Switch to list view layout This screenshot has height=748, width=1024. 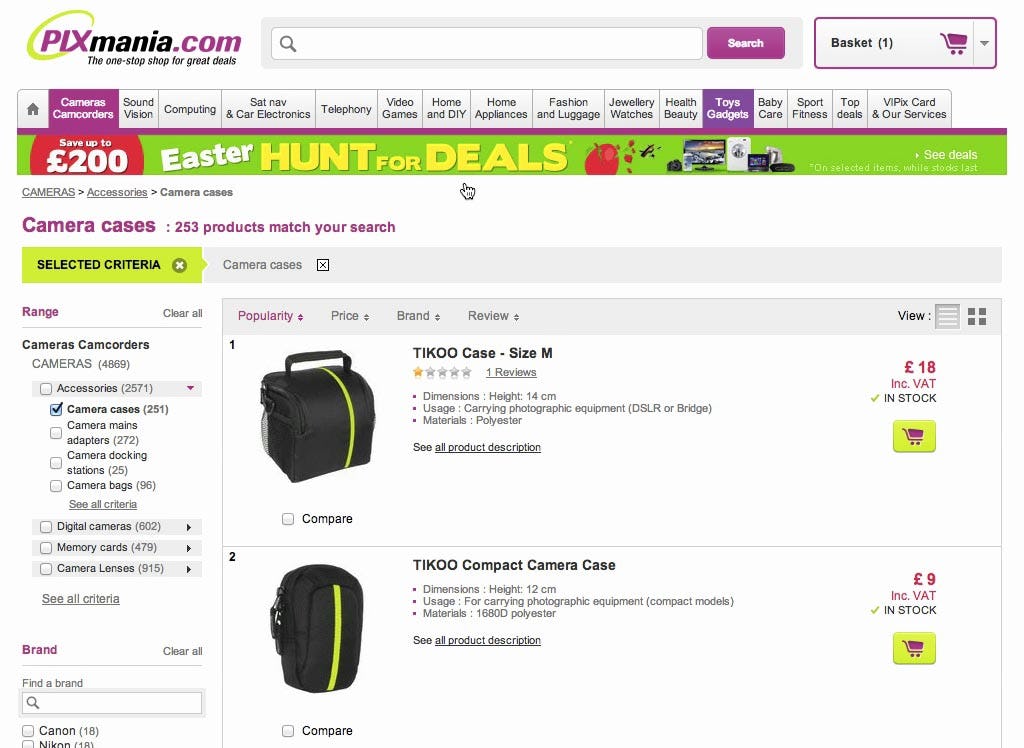(x=947, y=316)
